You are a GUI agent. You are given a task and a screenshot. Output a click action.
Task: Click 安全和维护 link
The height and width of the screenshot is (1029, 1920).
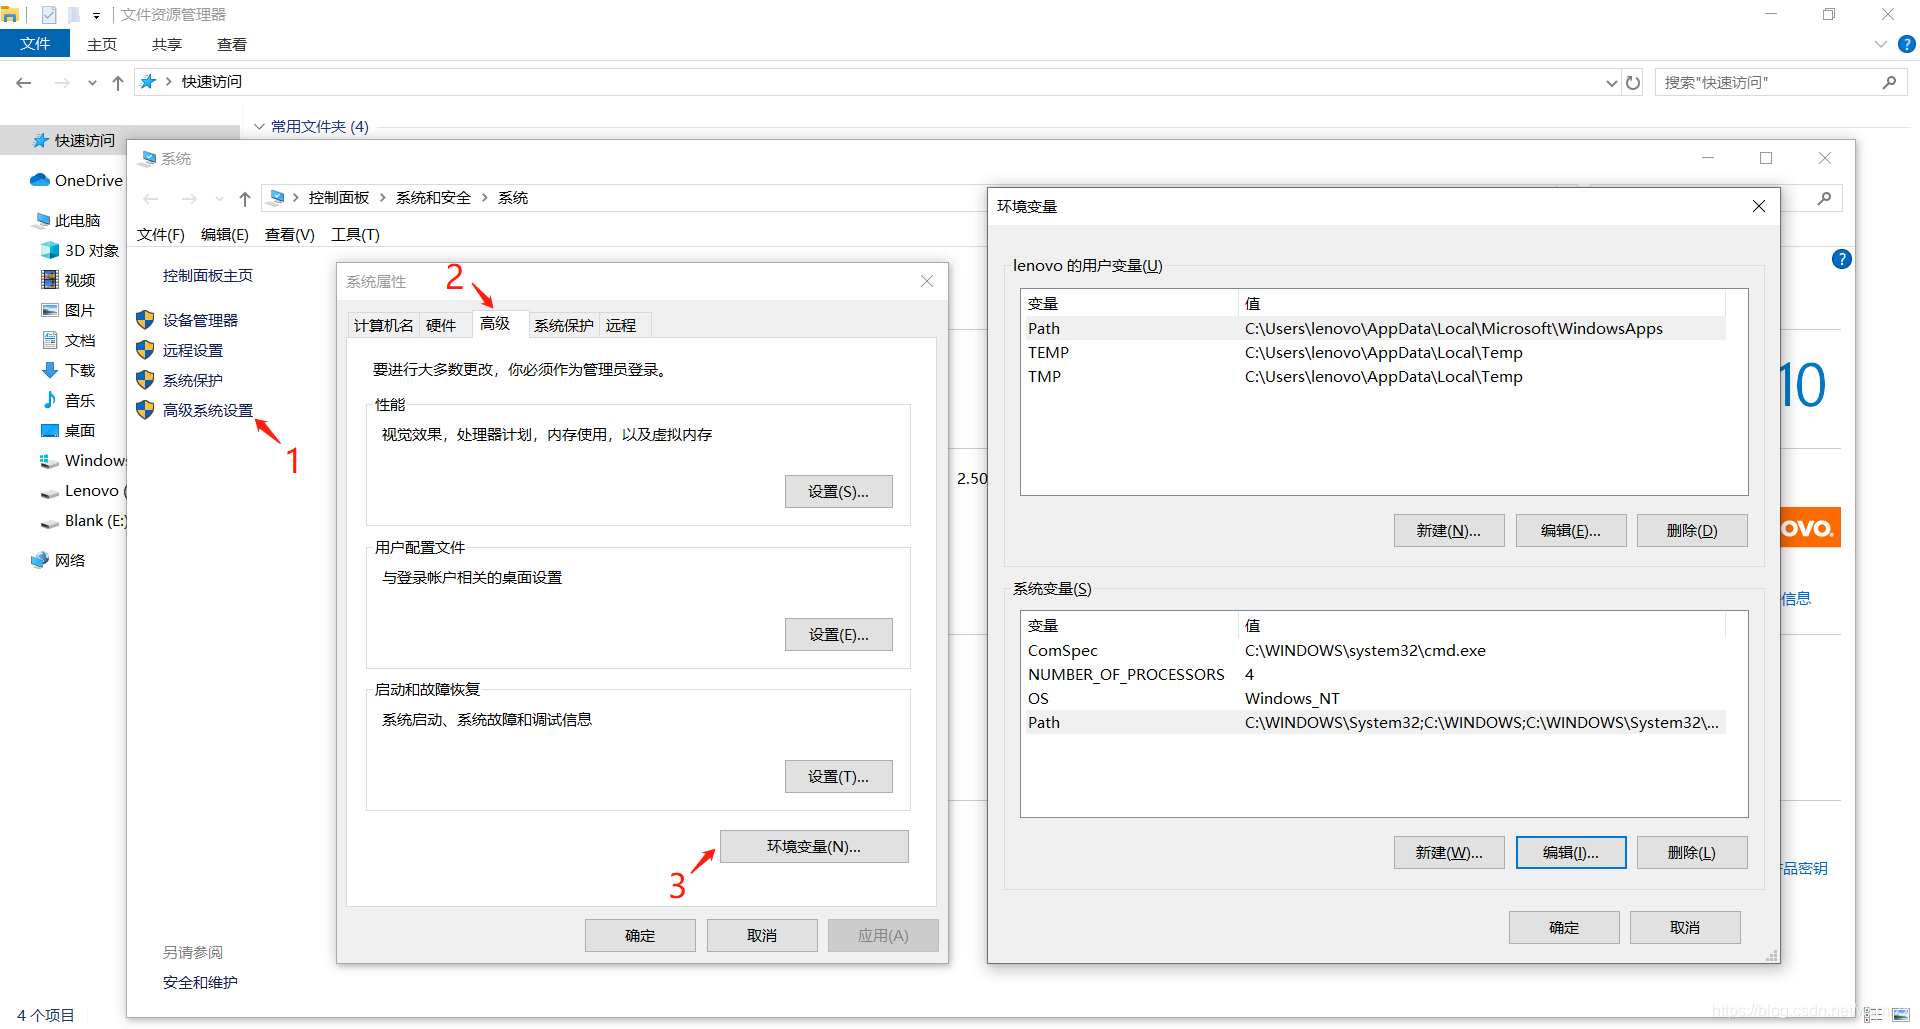pos(200,982)
